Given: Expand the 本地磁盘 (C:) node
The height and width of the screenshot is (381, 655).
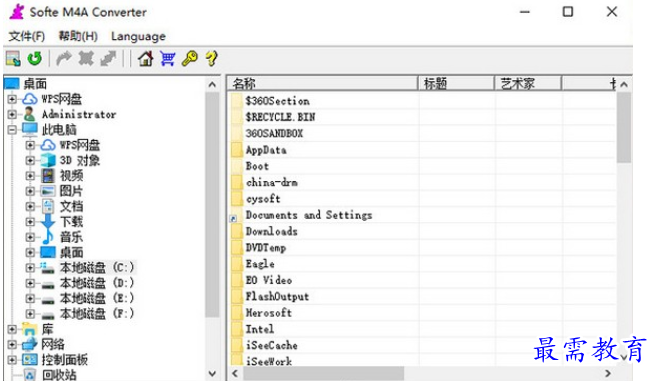Looking at the screenshot, I should (x=30, y=267).
